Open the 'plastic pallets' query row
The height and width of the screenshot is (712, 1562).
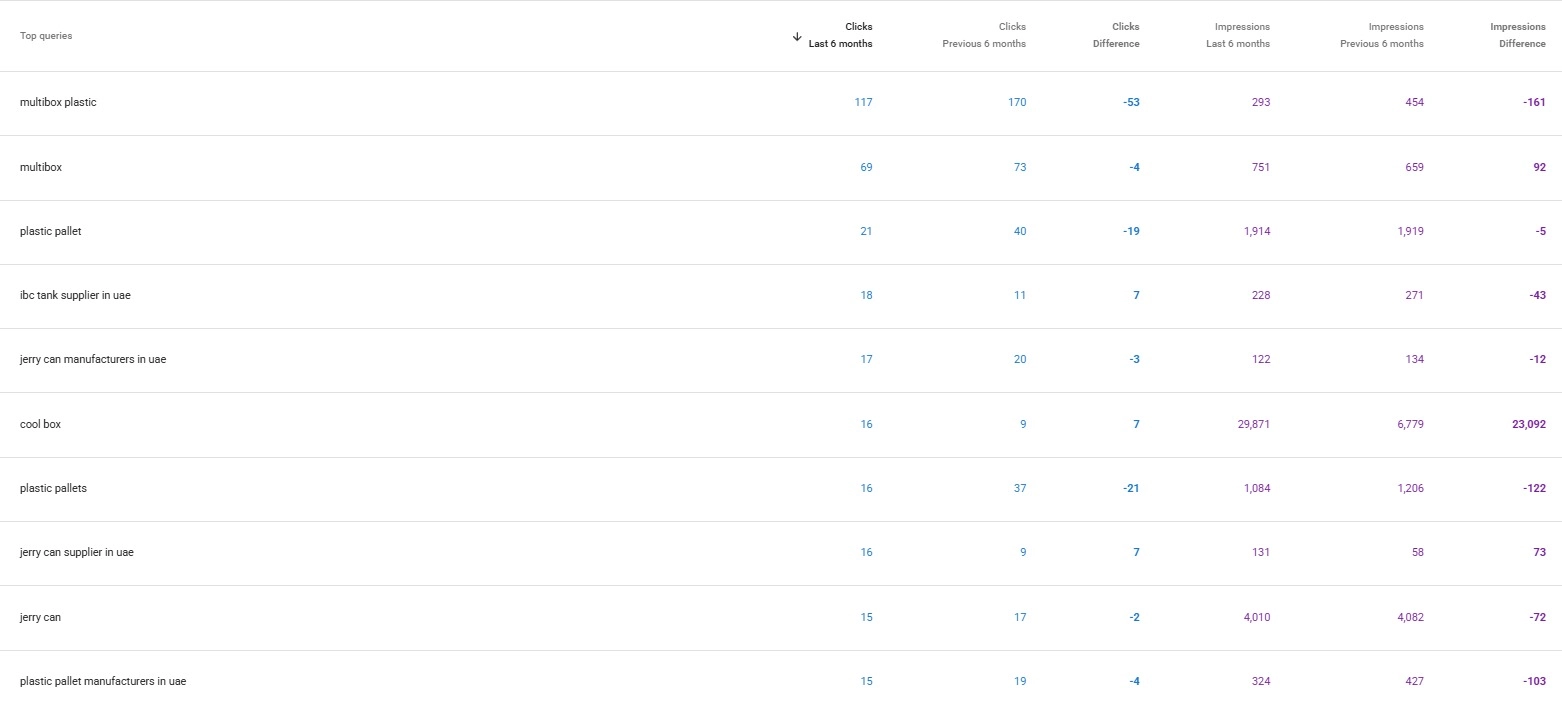(781, 489)
